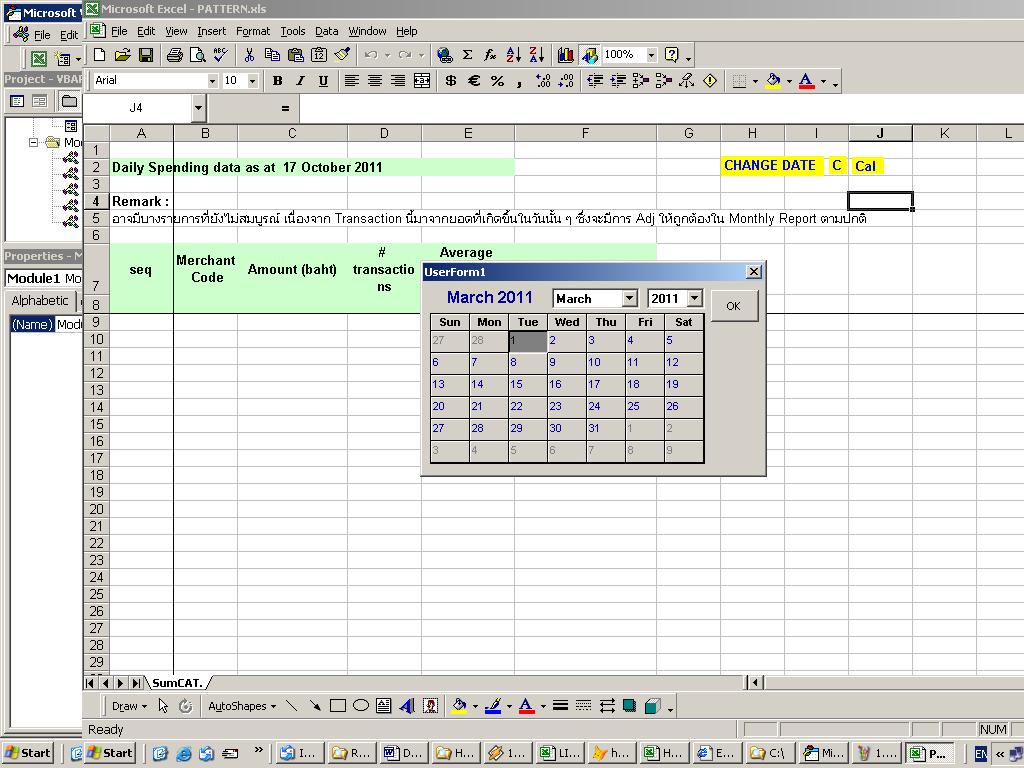
Task: Open the year dropdown showing 2011
Action: coord(694,298)
